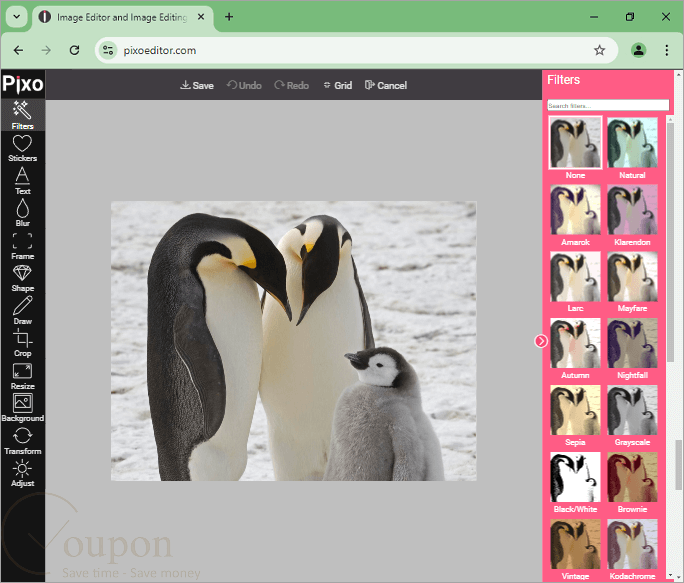Close the Image Editor tab
Viewport: 684px width, 583px height.
[x=201, y=17]
